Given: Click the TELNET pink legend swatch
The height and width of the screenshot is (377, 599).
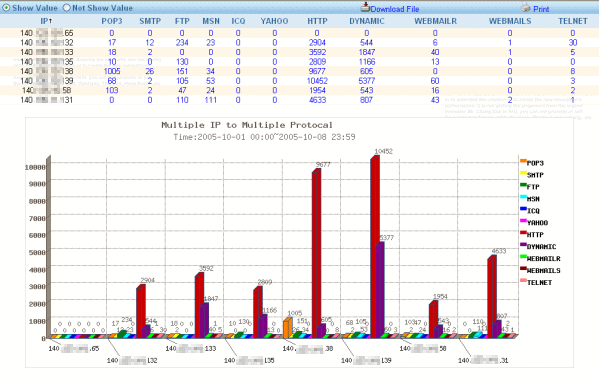Looking at the screenshot, I should coord(523,280).
